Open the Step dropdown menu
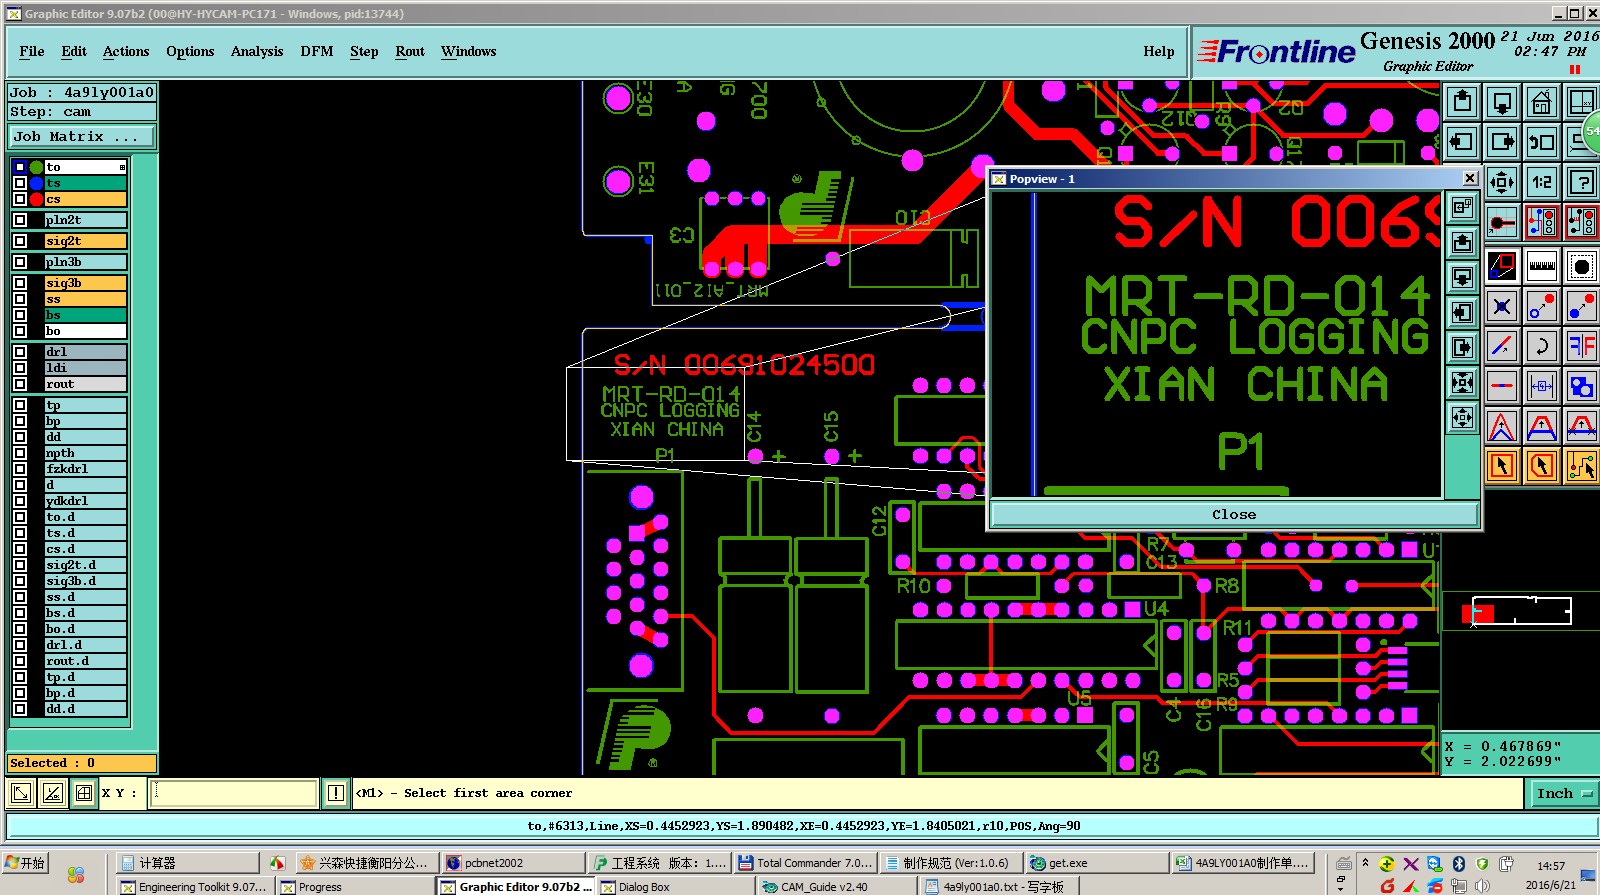Viewport: 1600px width, 895px height. [364, 51]
